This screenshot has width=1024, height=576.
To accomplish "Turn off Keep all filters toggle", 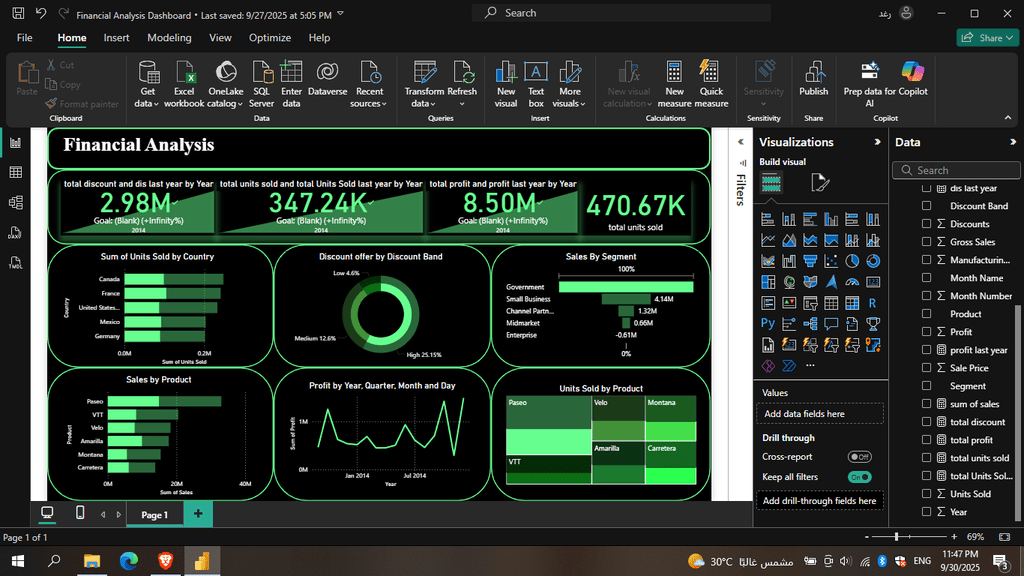I will 859,477.
